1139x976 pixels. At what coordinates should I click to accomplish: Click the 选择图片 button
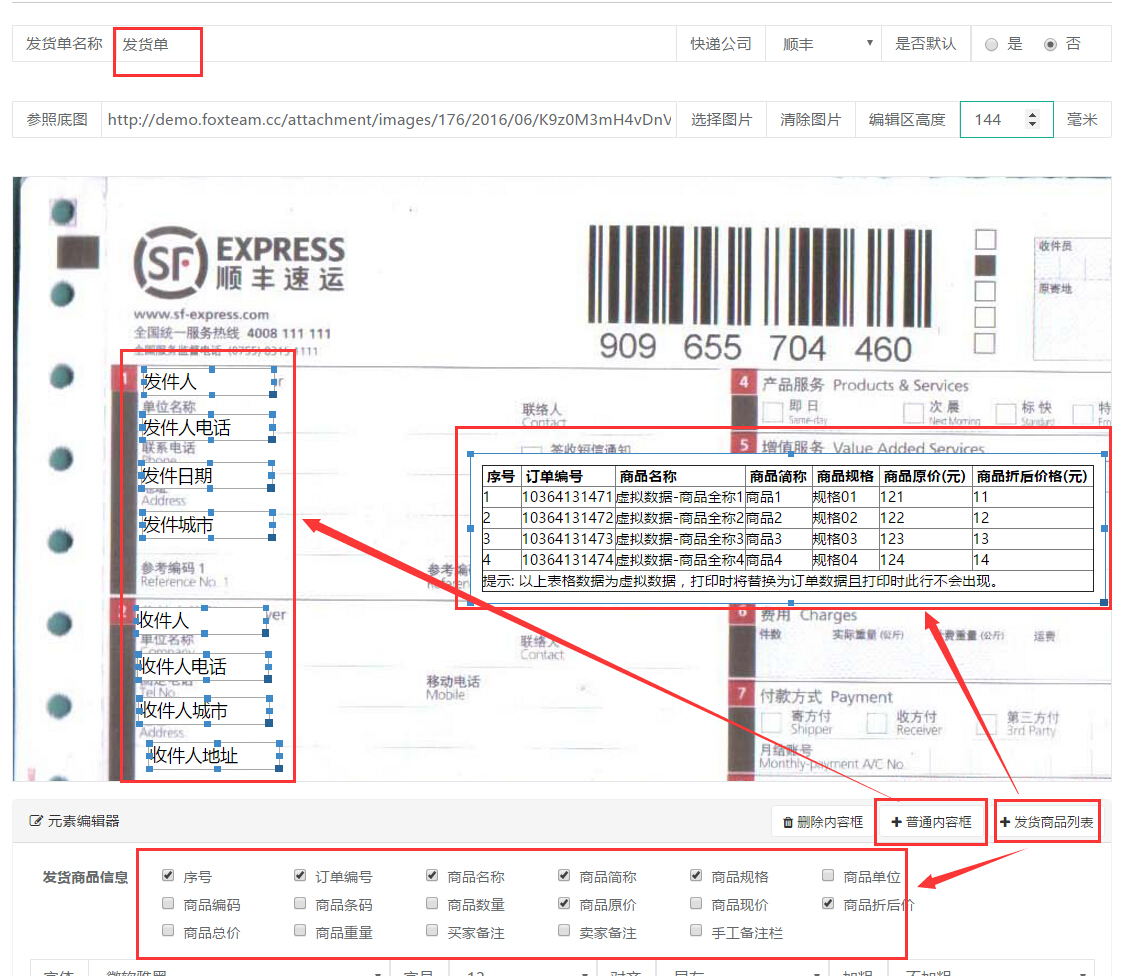pyautogui.click(x=721, y=120)
